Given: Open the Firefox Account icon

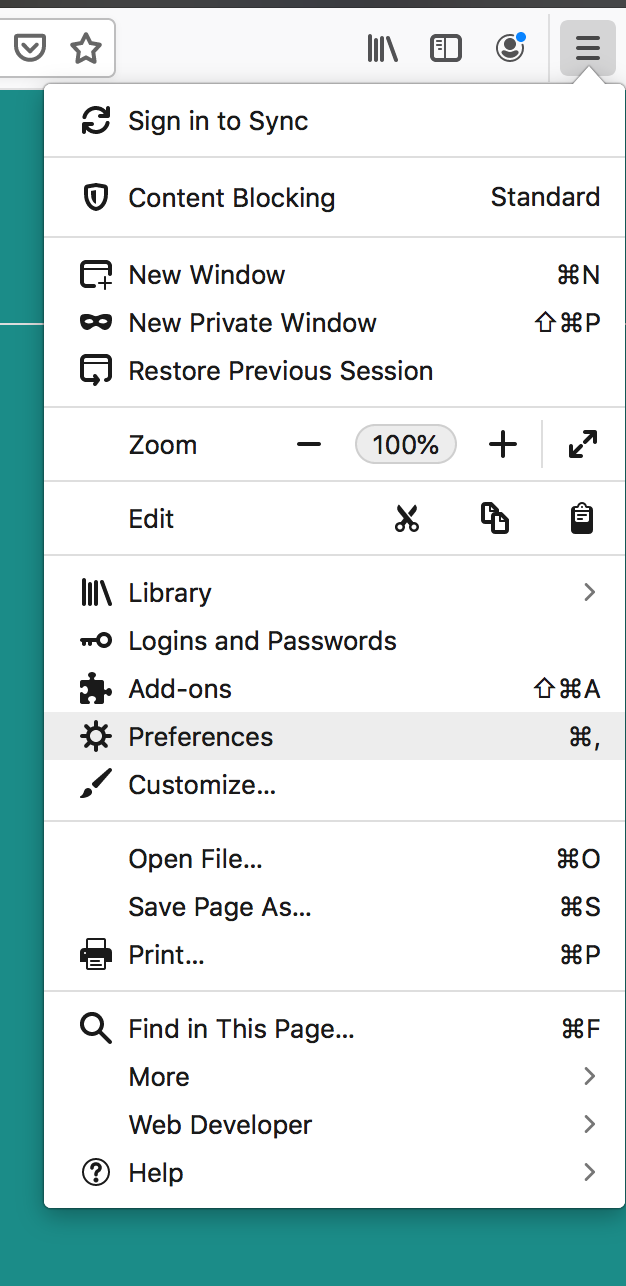Looking at the screenshot, I should pos(510,48).
